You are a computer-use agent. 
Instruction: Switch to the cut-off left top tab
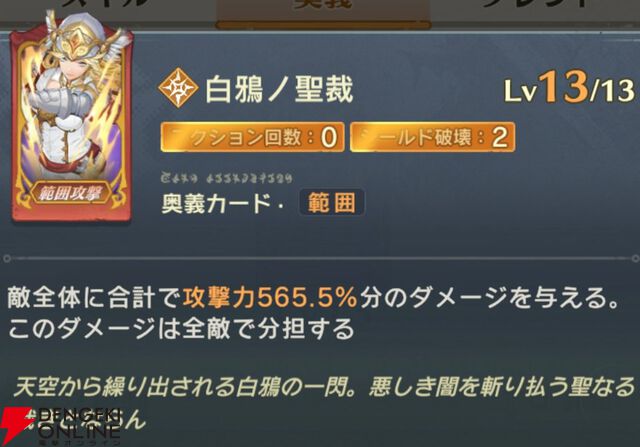click(107, 5)
